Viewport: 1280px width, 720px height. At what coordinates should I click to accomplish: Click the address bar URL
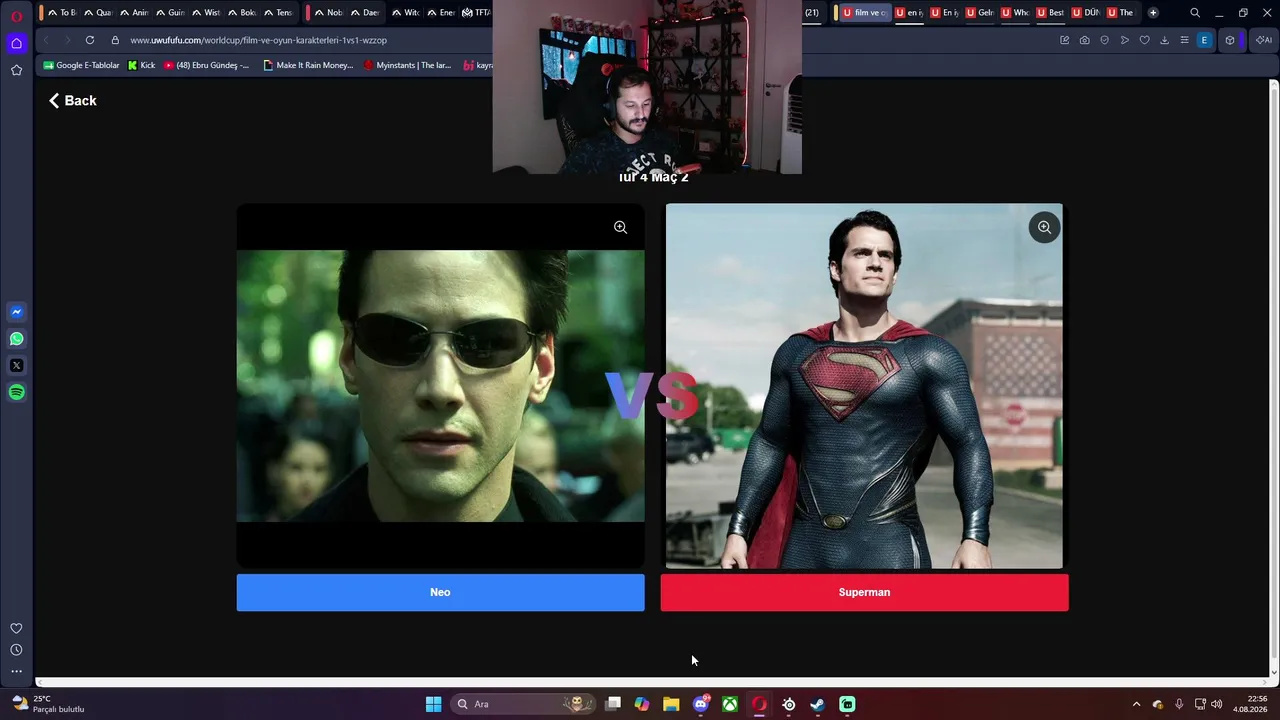258,40
